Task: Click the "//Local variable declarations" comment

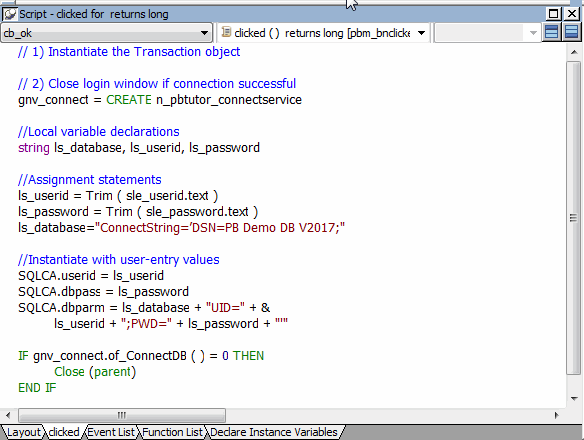Action: coord(99,132)
